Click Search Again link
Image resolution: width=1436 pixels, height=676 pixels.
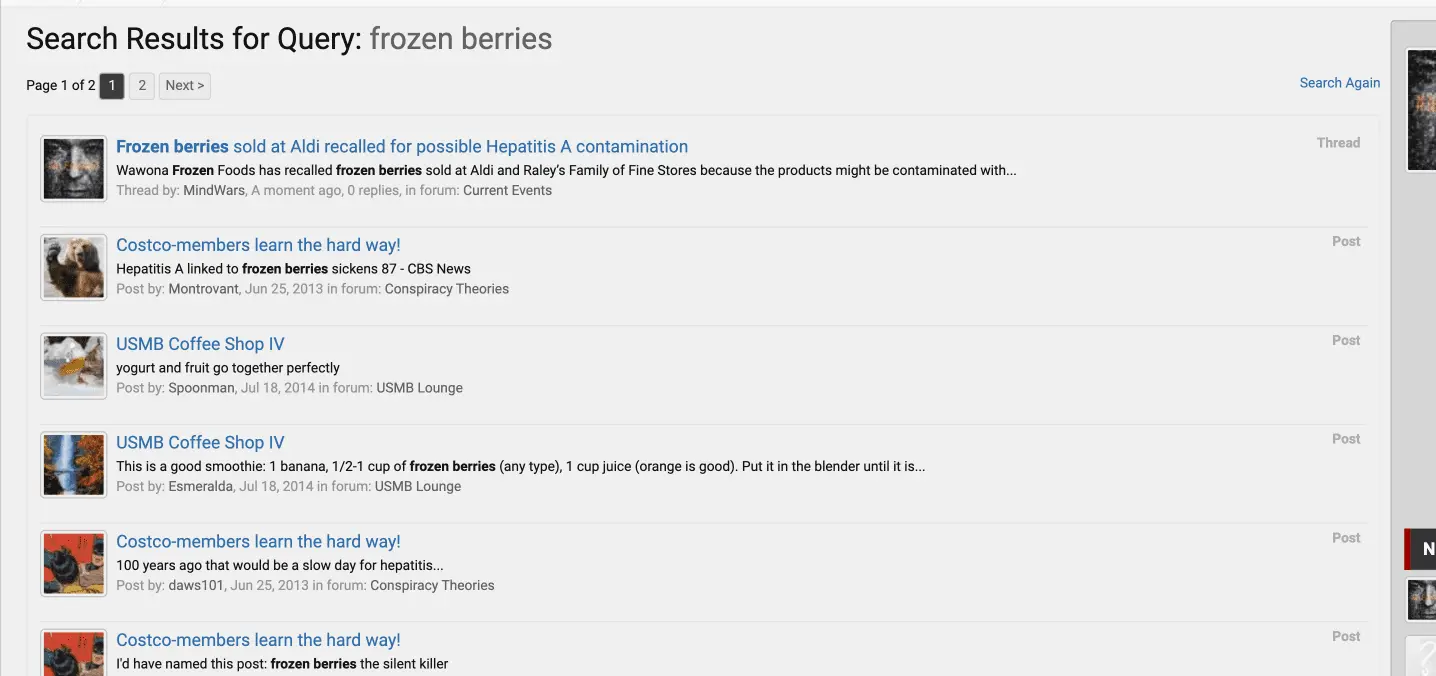coord(1339,83)
